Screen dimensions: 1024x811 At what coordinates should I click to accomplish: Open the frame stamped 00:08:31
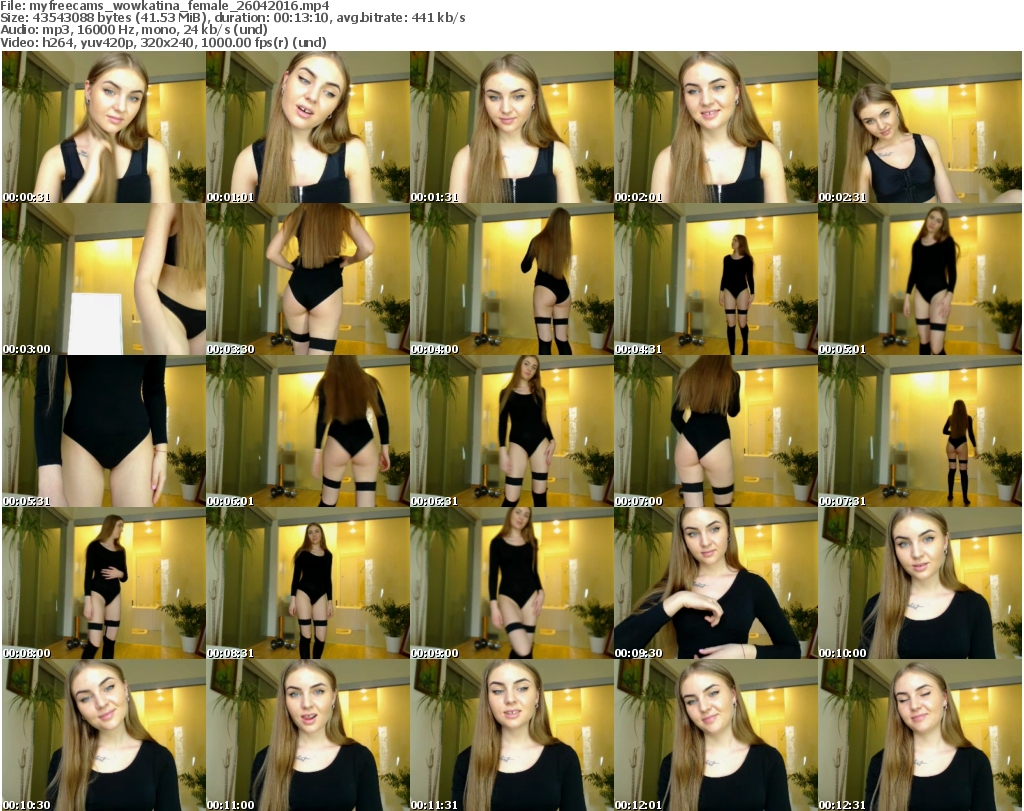click(x=308, y=583)
